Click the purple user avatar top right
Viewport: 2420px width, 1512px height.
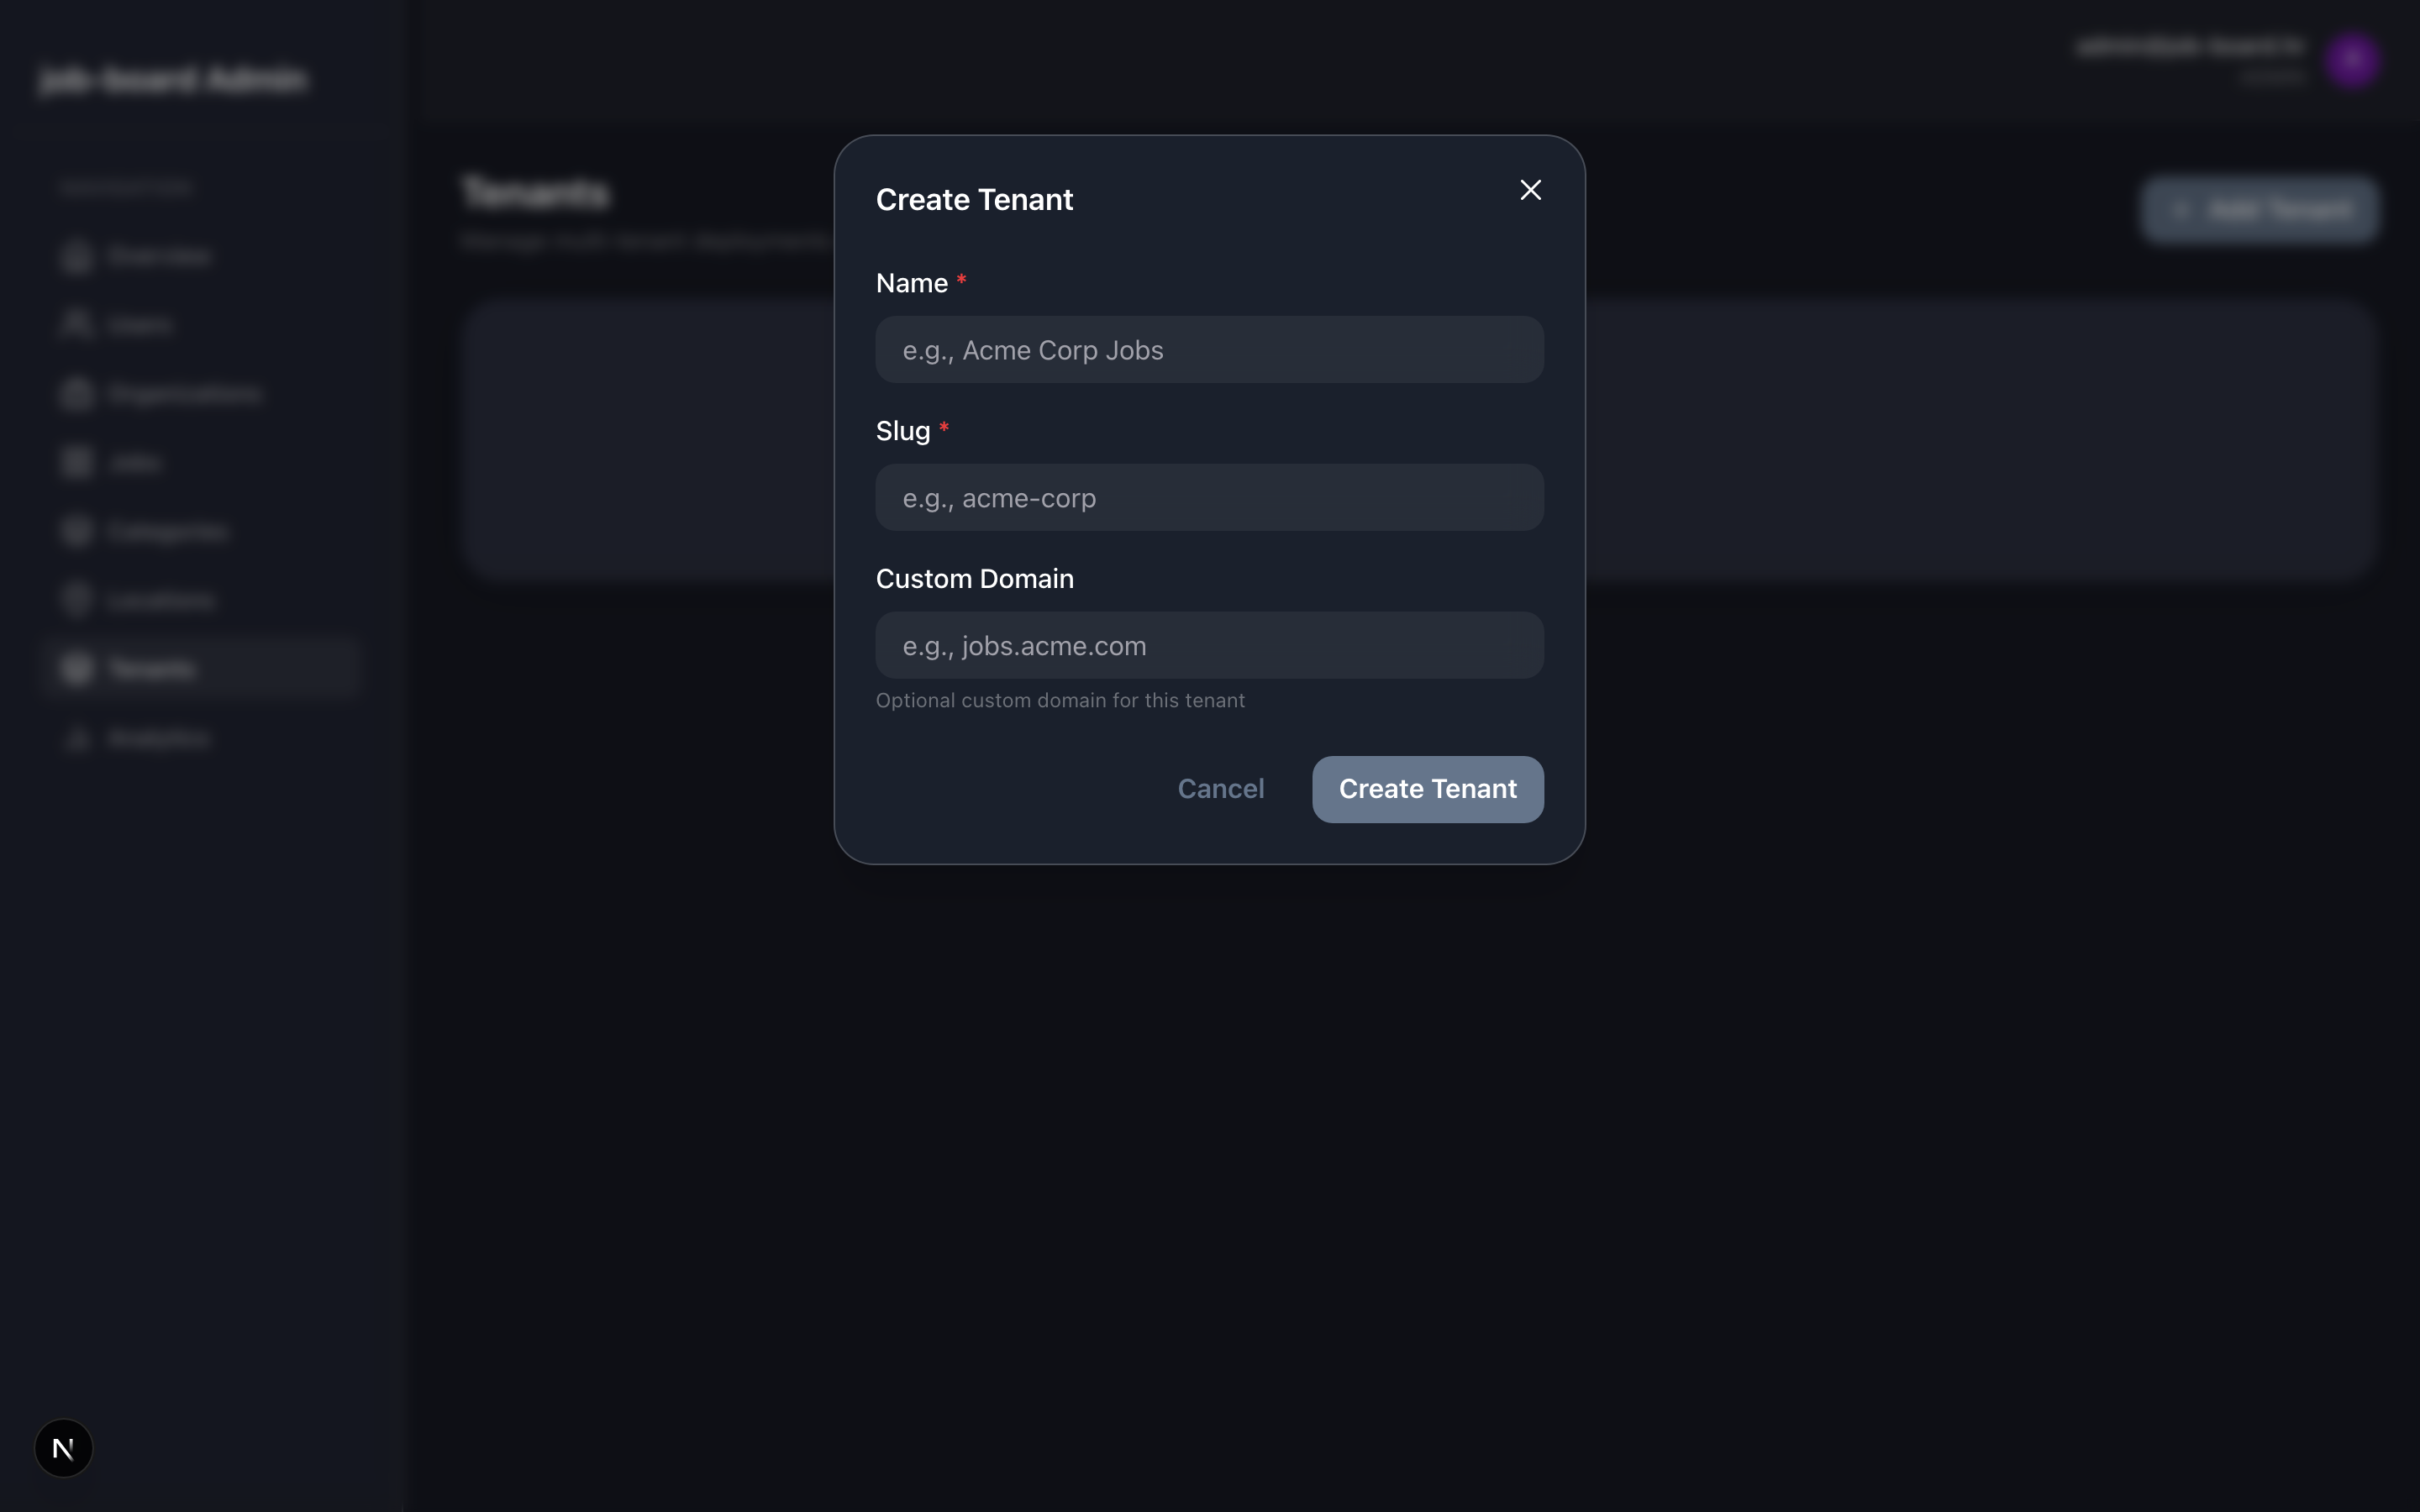point(2354,60)
